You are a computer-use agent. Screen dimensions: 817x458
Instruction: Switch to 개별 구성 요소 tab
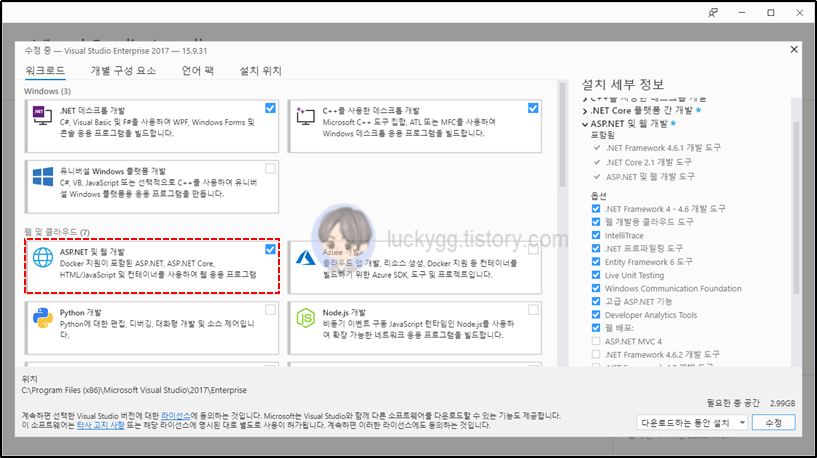click(x=123, y=70)
